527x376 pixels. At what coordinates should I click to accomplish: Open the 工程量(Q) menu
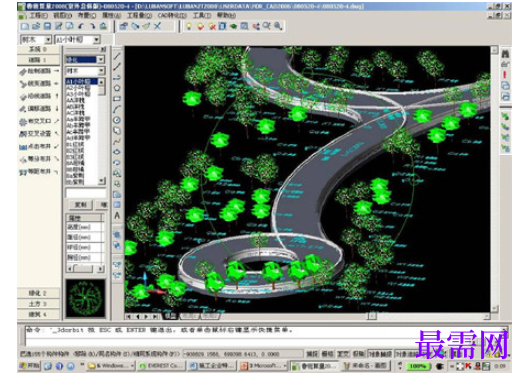click(x=139, y=15)
